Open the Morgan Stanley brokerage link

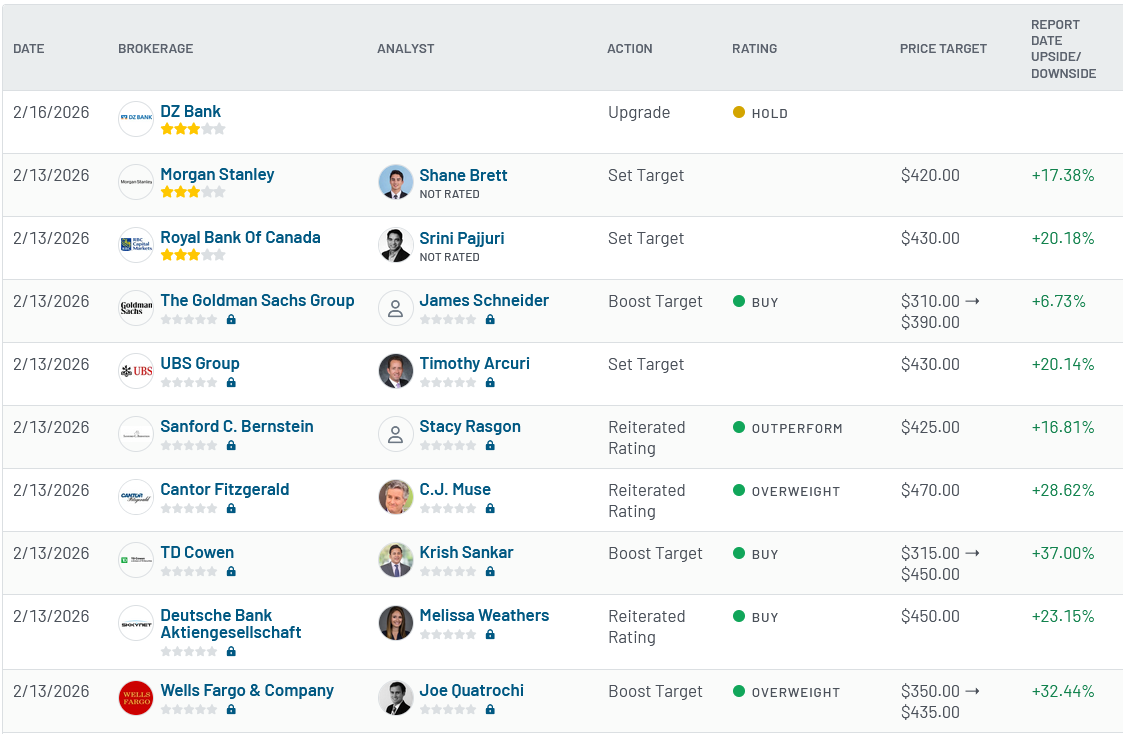[217, 175]
